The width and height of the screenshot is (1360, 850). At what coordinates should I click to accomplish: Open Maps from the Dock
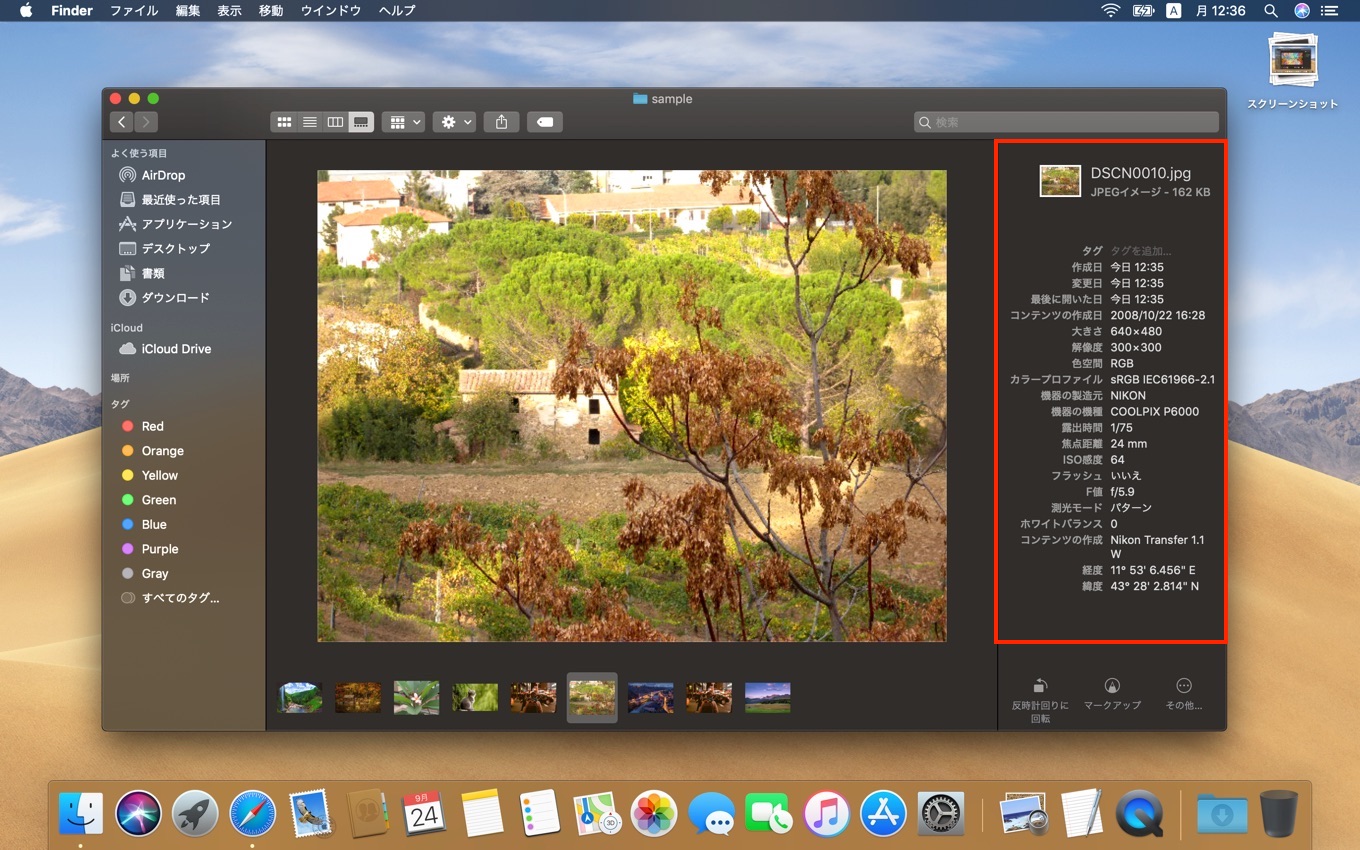[x=597, y=813]
